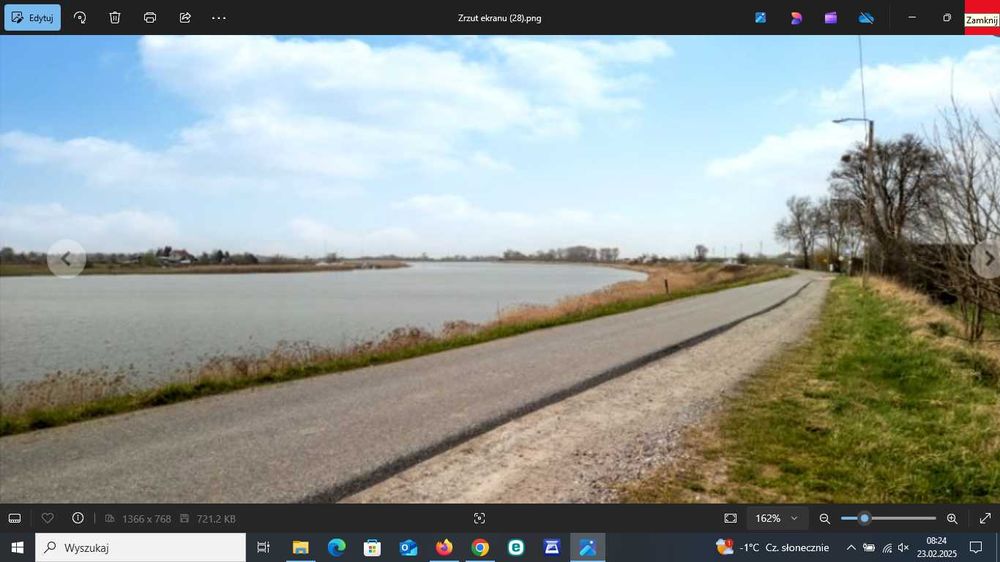Launch Google Chrome from the taskbar
This screenshot has width=1000, height=562.
click(480, 547)
